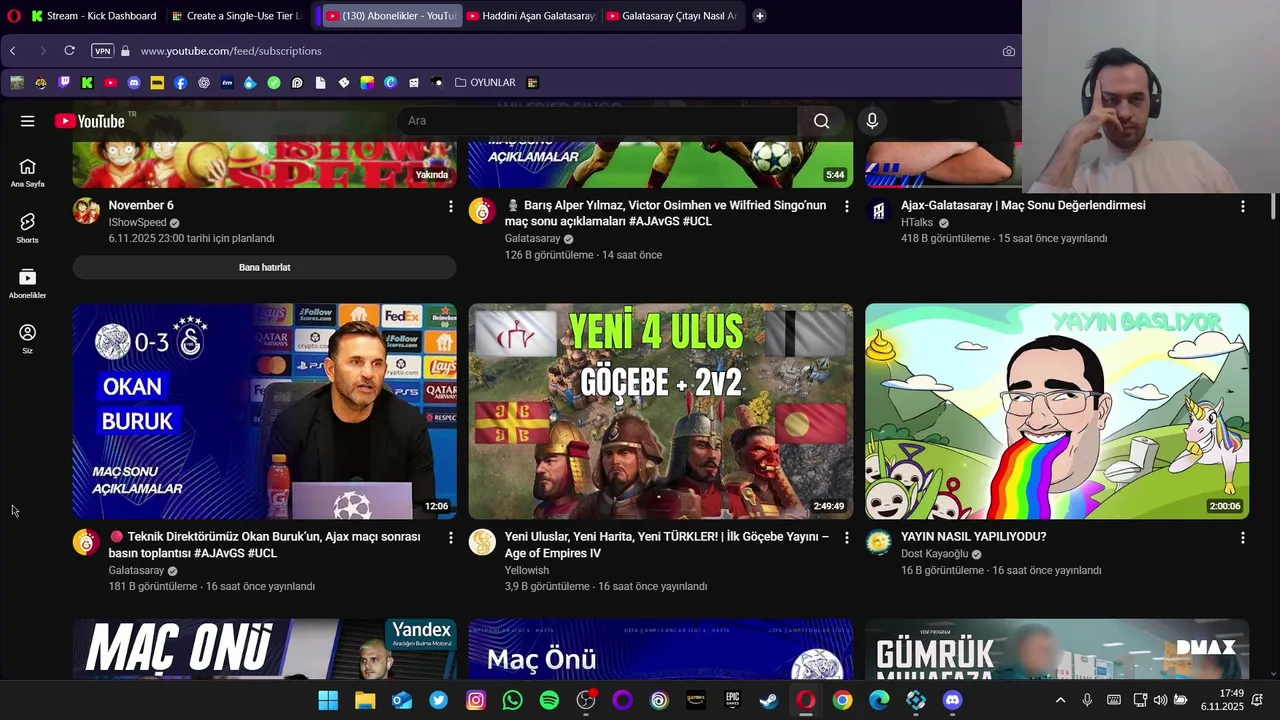Open Ajax-Galatasaray Maç Sonu Değerlendirmesi title
Image resolution: width=1280 pixels, height=720 pixels.
click(1023, 205)
